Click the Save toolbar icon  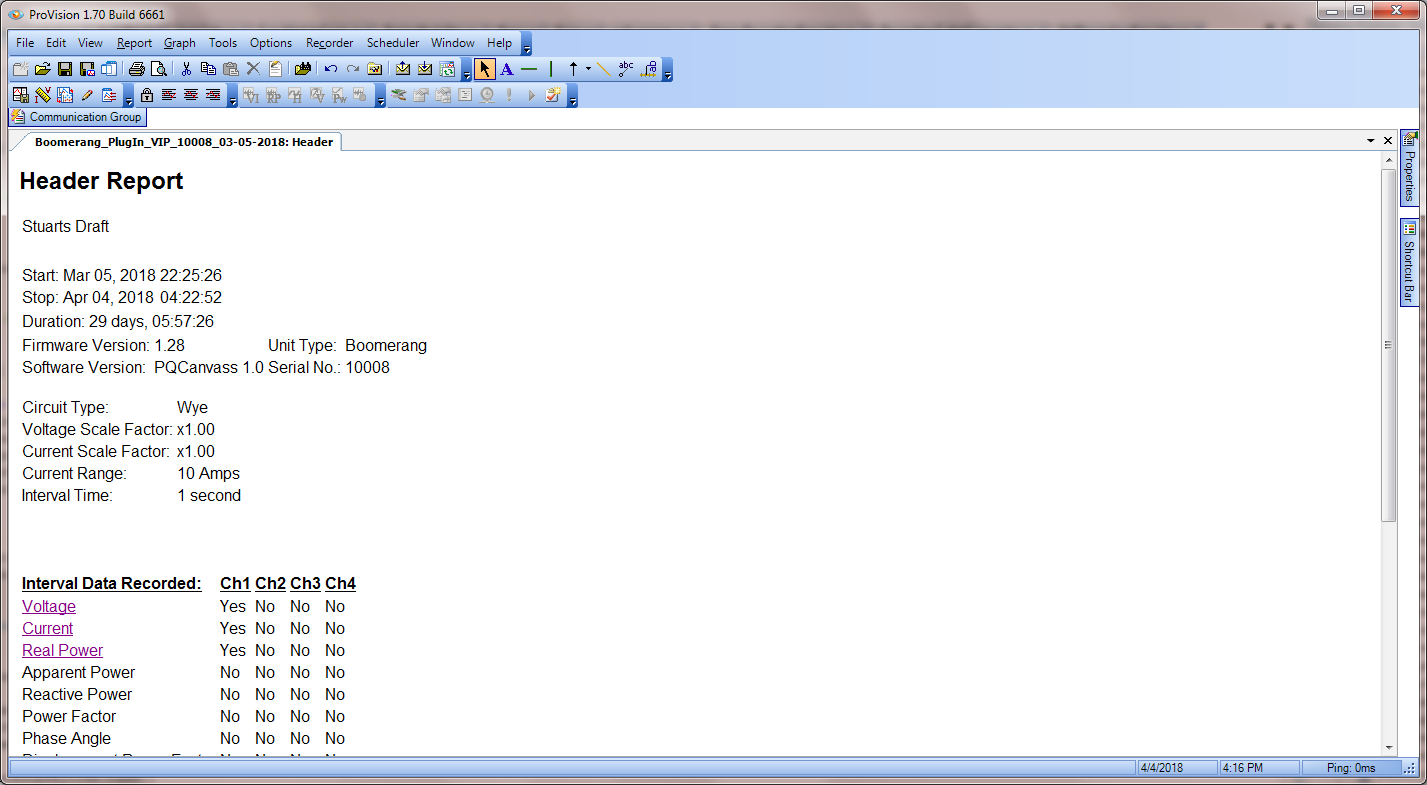tap(64, 68)
